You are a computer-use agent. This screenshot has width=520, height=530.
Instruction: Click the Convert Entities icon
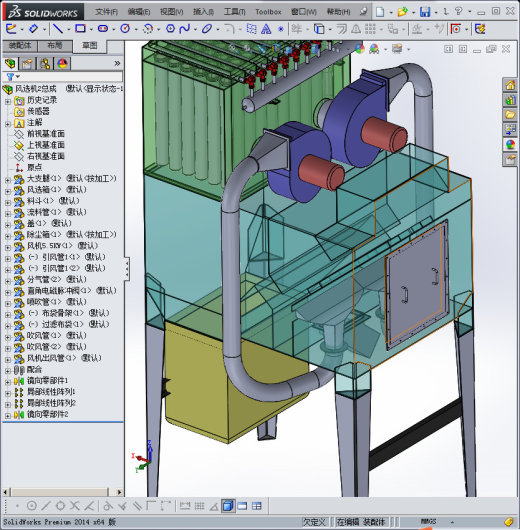pos(319,29)
